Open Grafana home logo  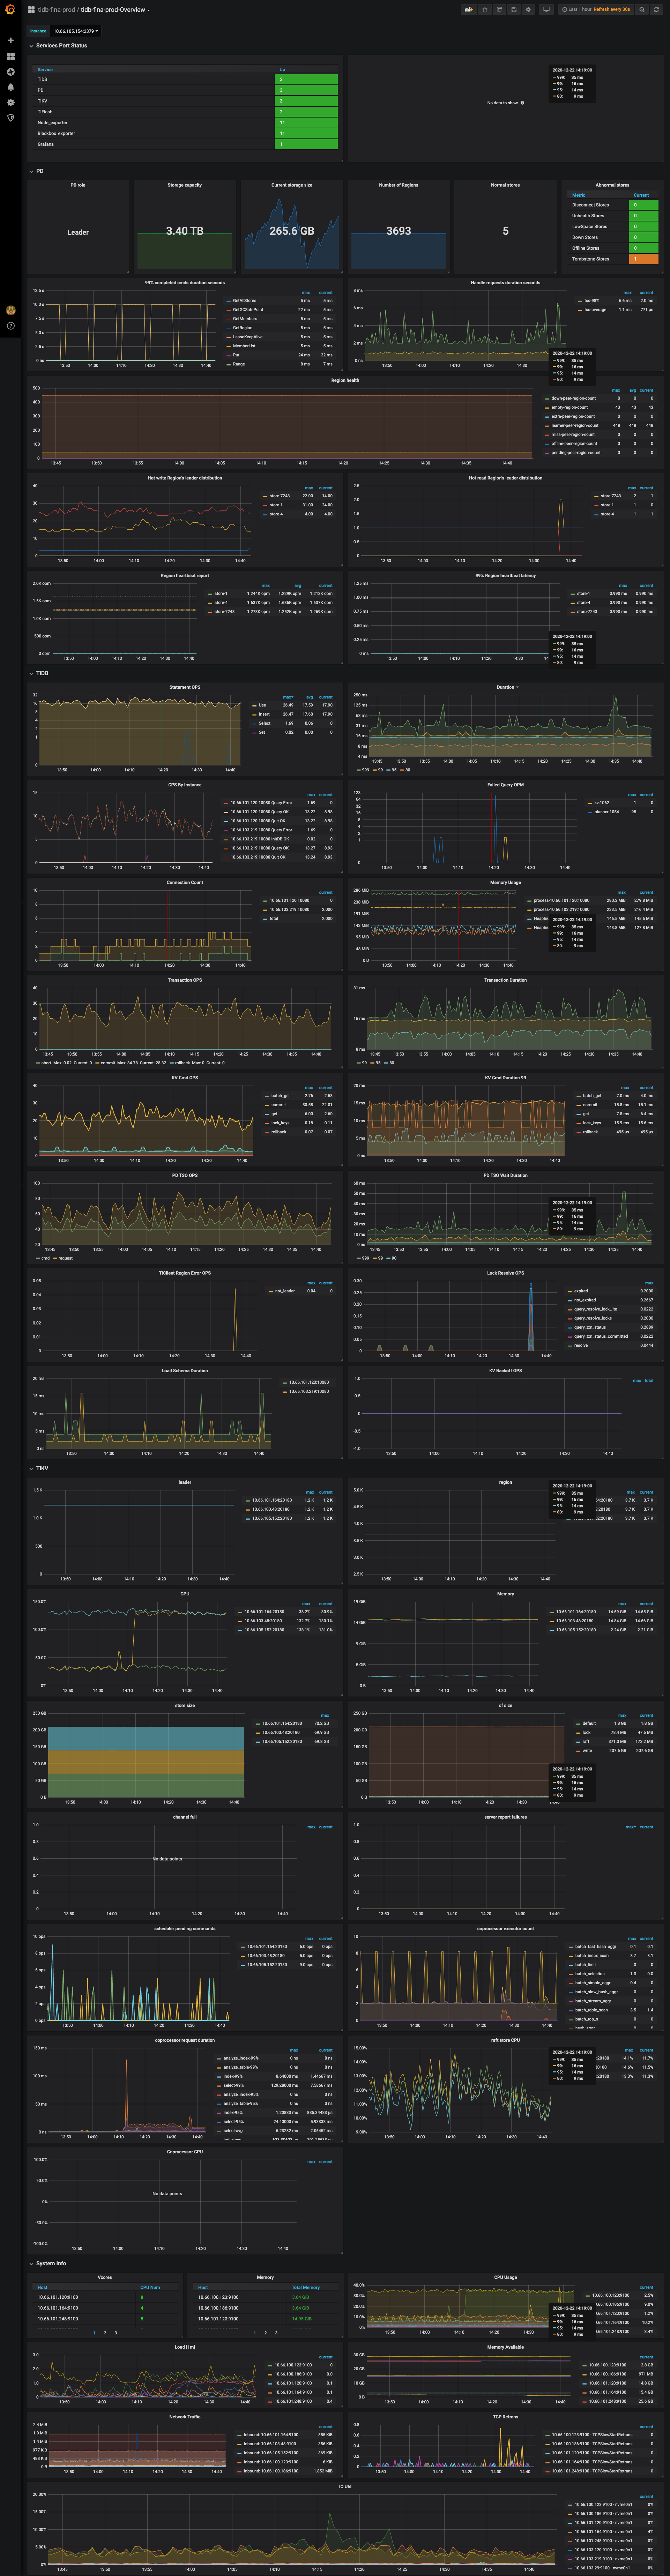coord(10,9)
